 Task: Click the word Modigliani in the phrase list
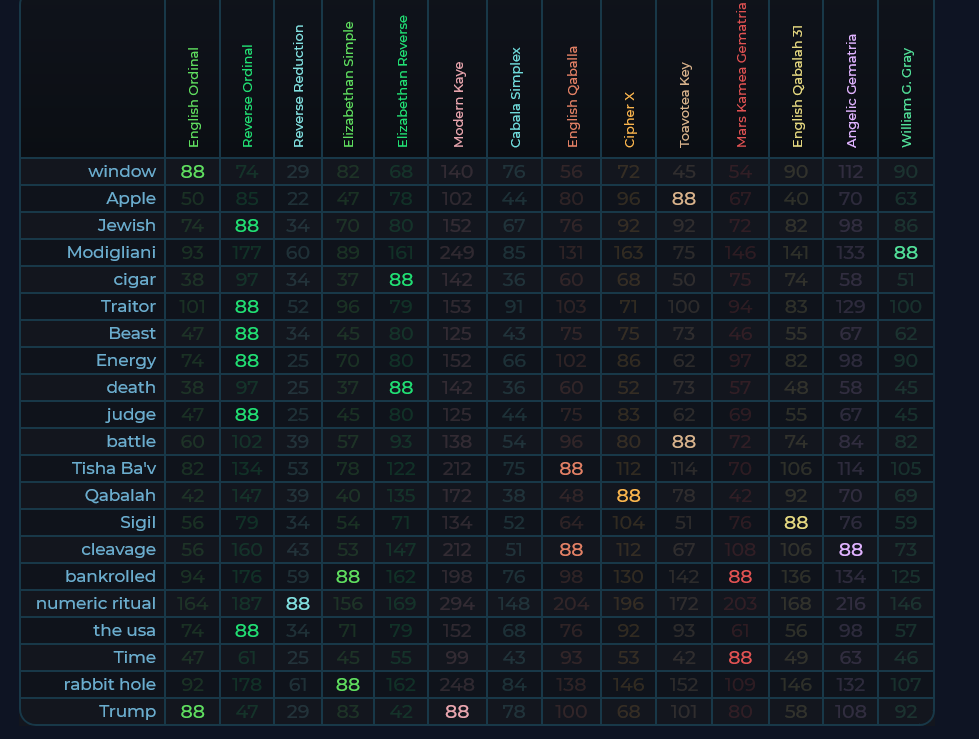tap(111, 252)
